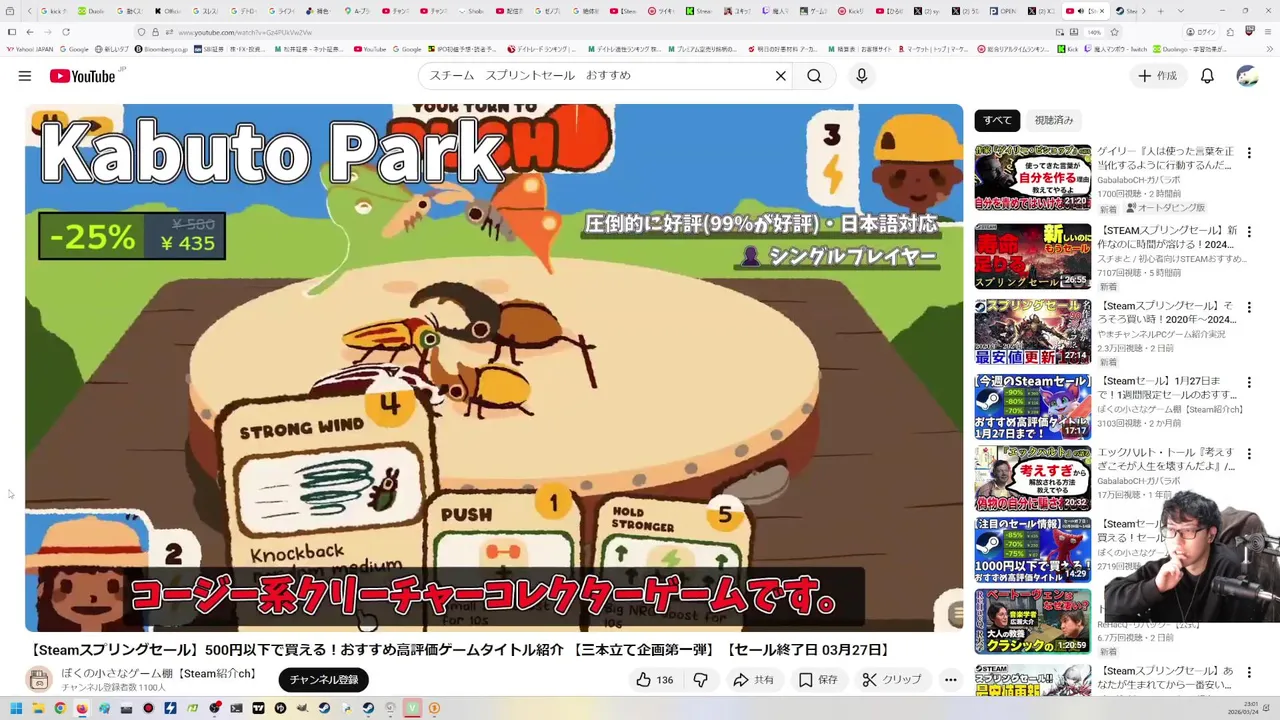Open more actions ellipsis under video
1280x720 pixels.
click(951, 680)
